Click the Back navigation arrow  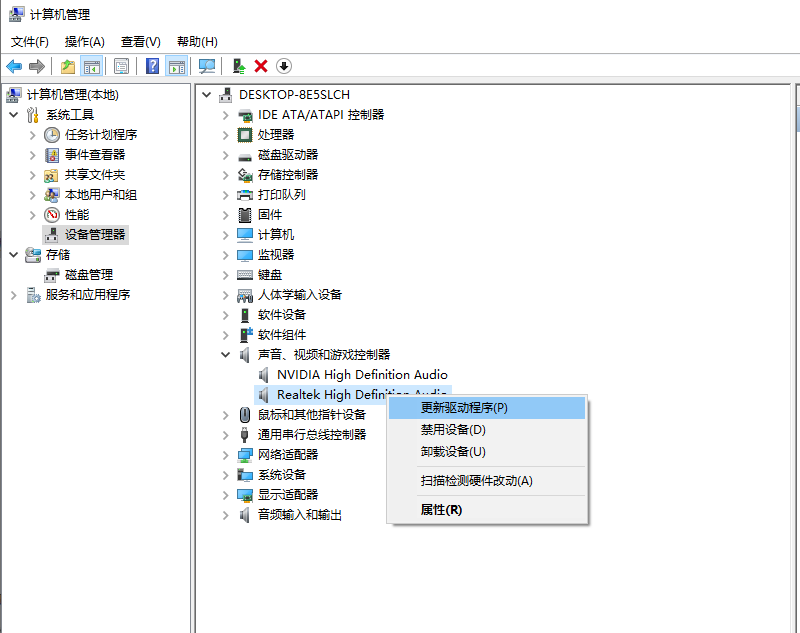(12, 65)
